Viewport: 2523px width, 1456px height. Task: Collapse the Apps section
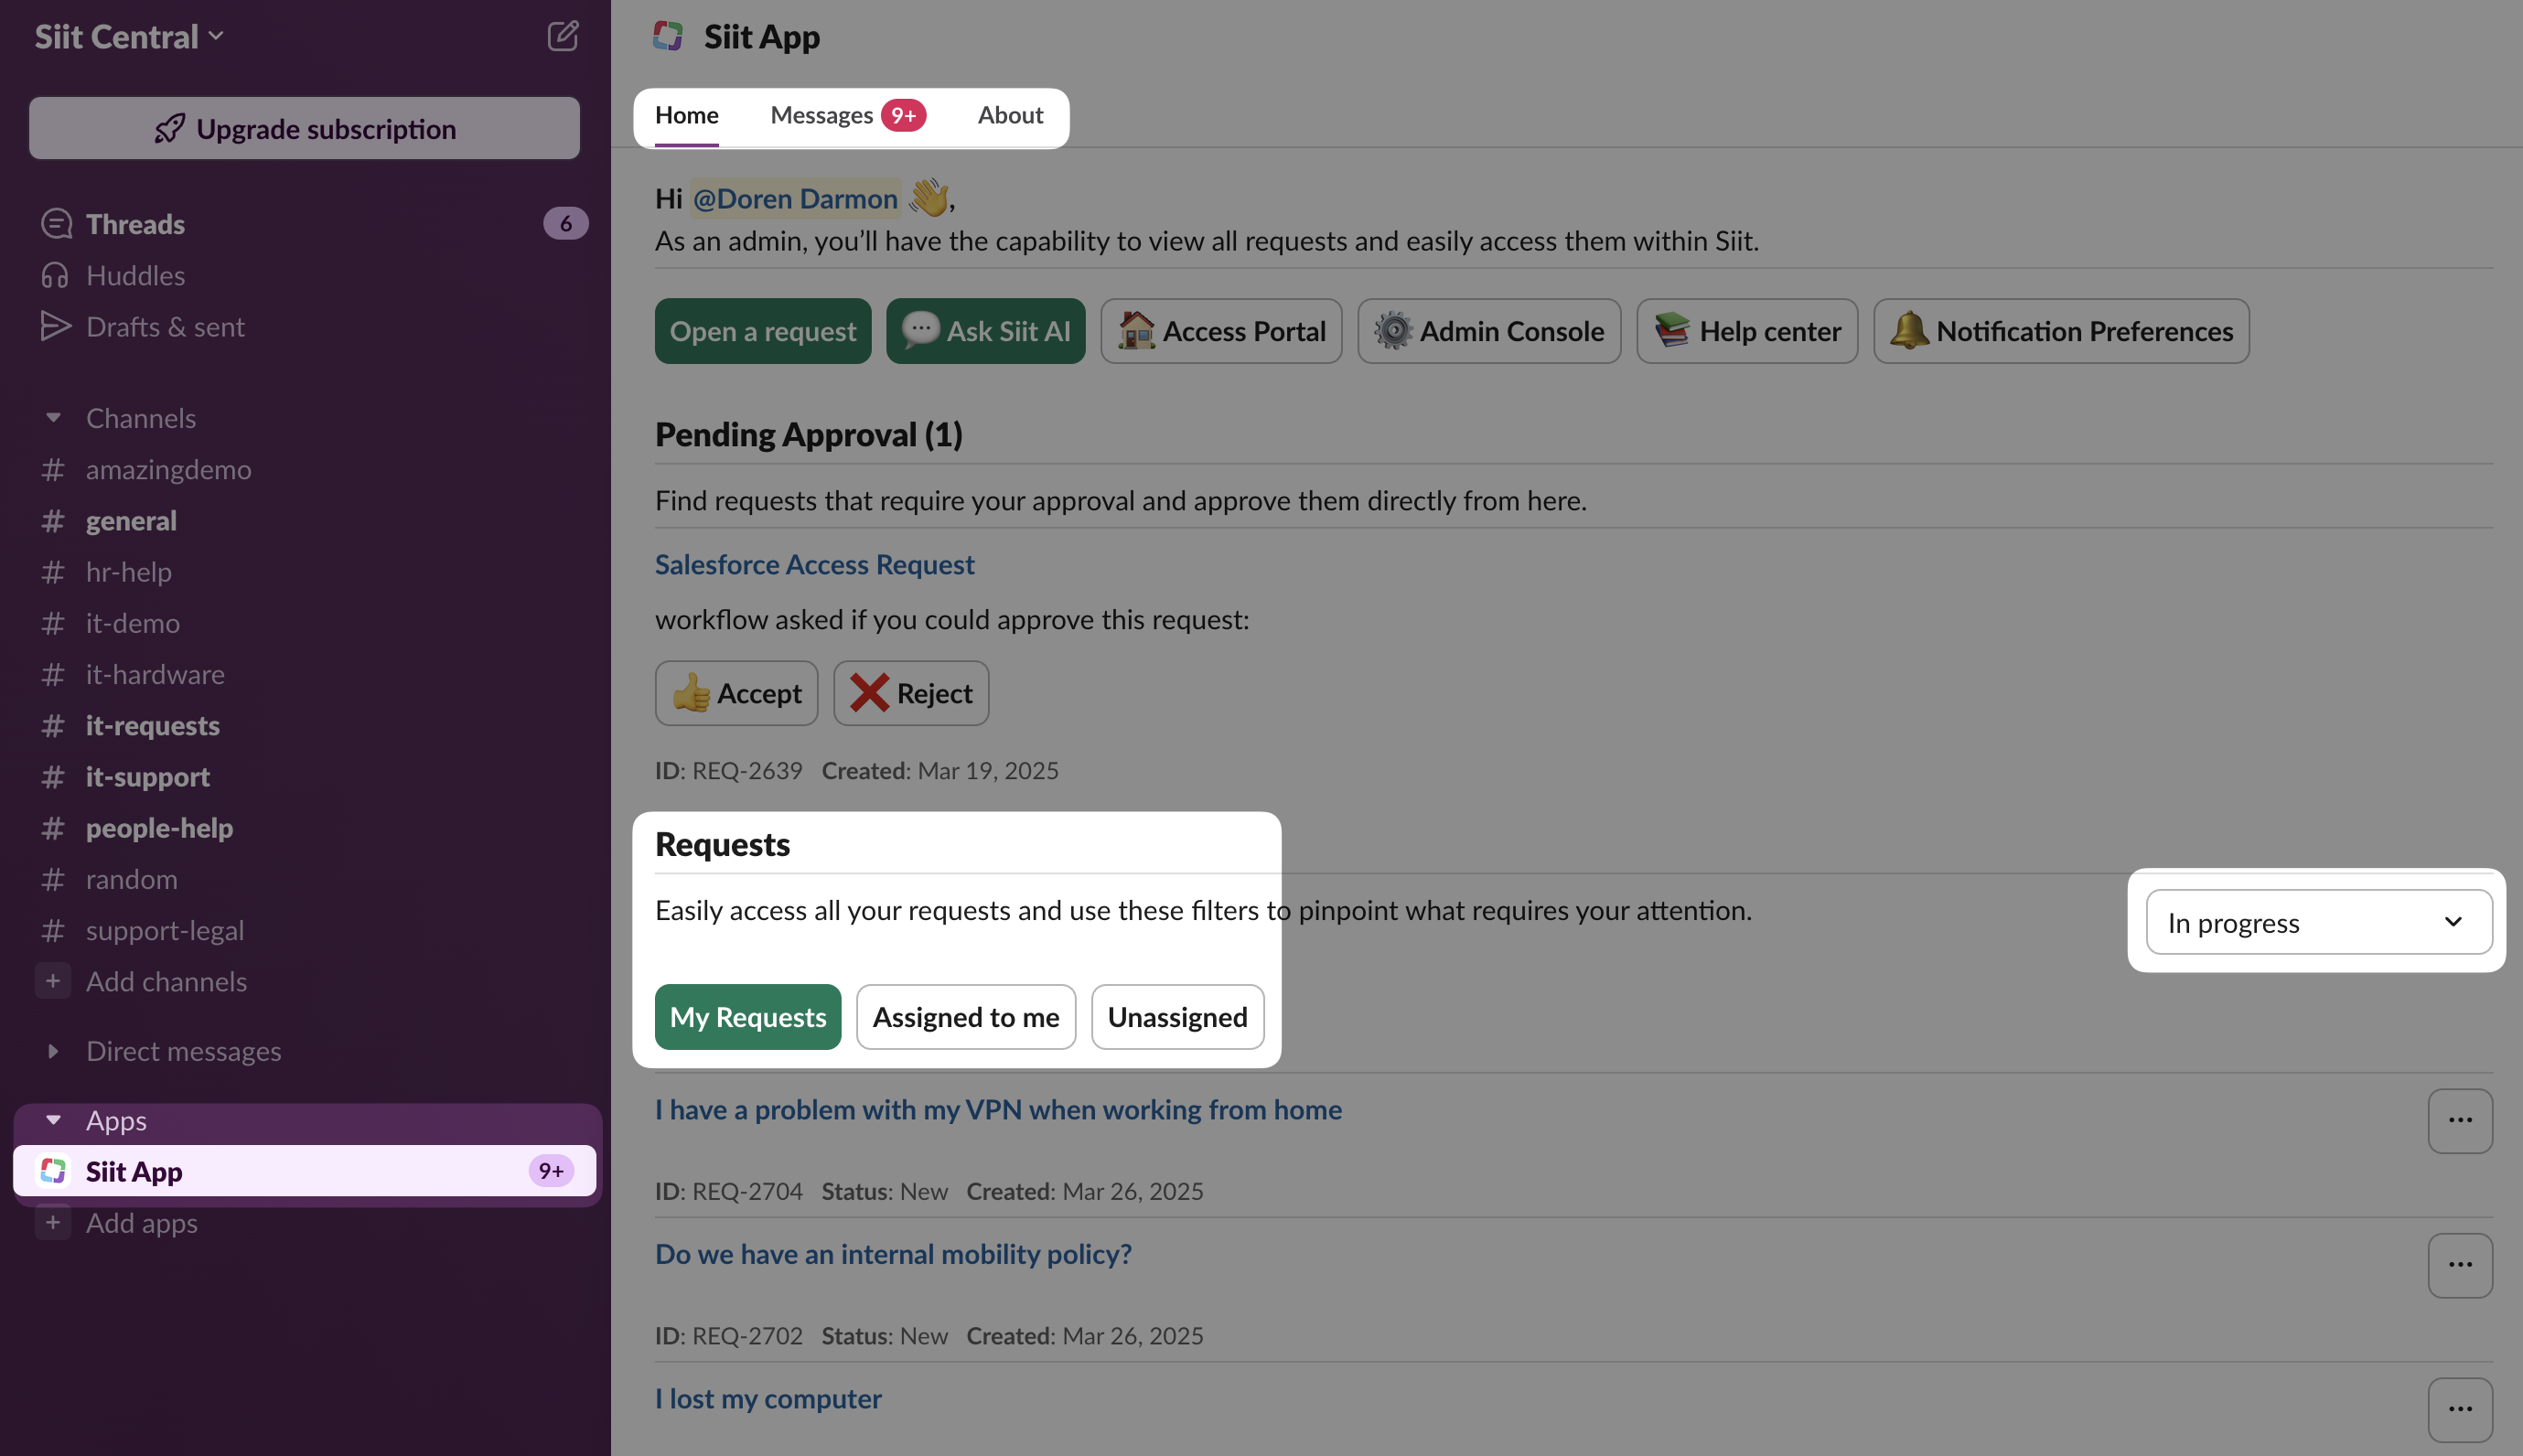tap(53, 1120)
